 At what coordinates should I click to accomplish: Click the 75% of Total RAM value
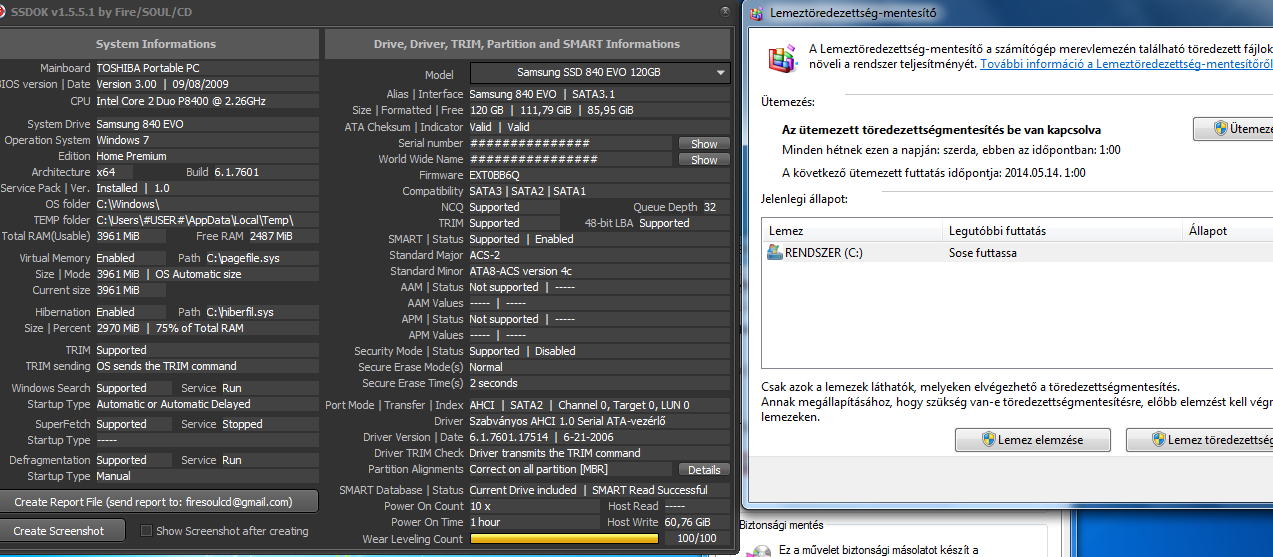[x=199, y=328]
